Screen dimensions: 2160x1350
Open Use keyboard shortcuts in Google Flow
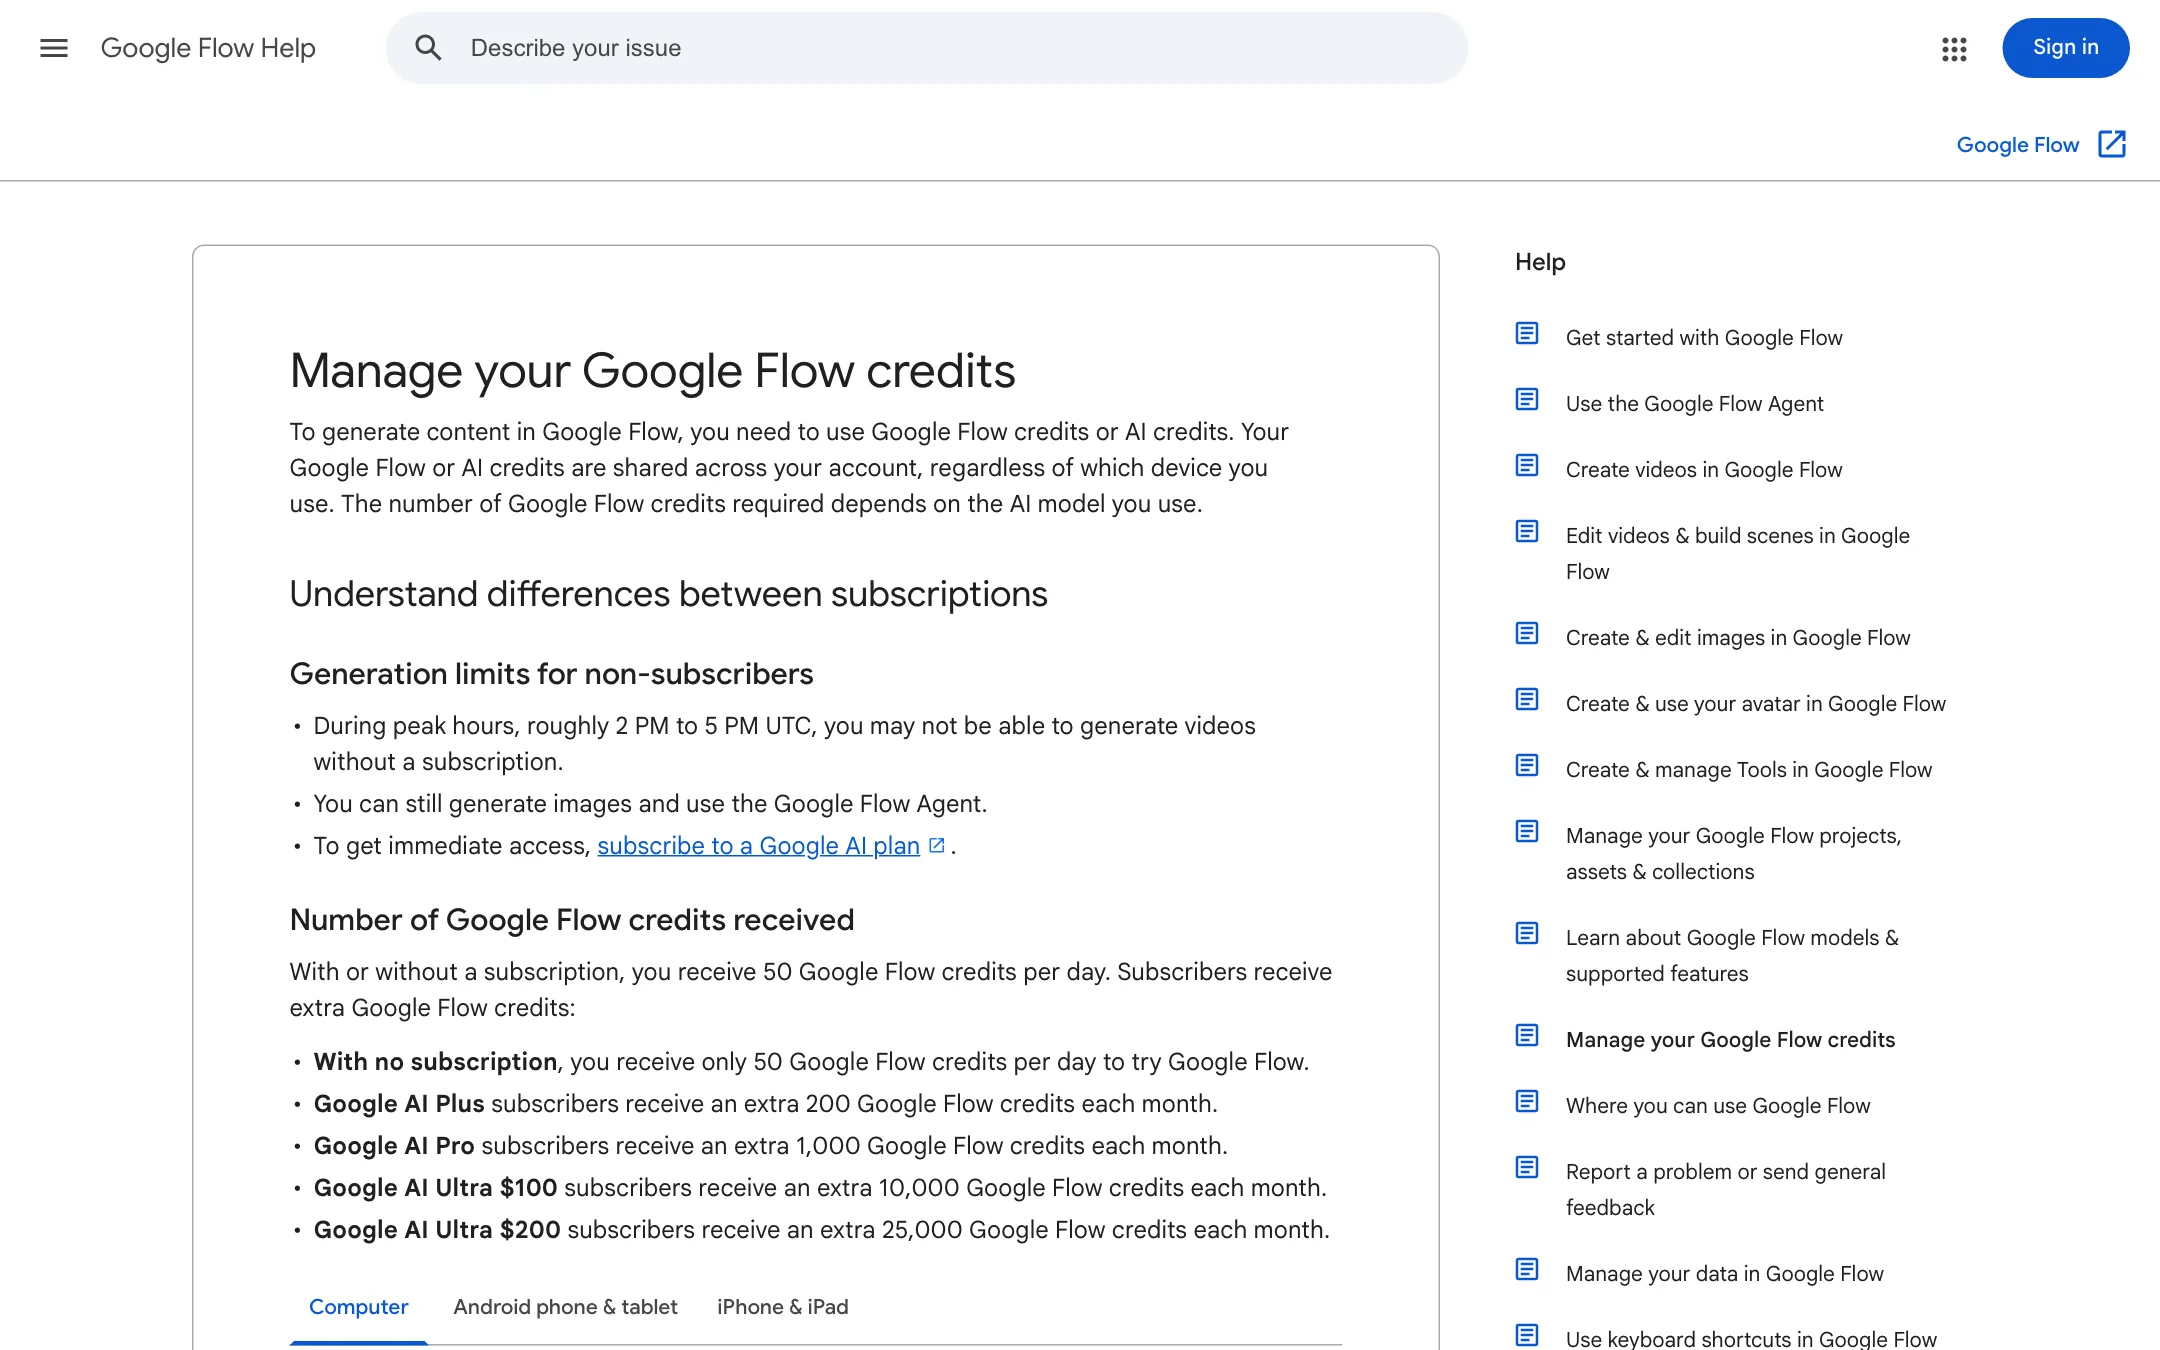point(1750,1338)
